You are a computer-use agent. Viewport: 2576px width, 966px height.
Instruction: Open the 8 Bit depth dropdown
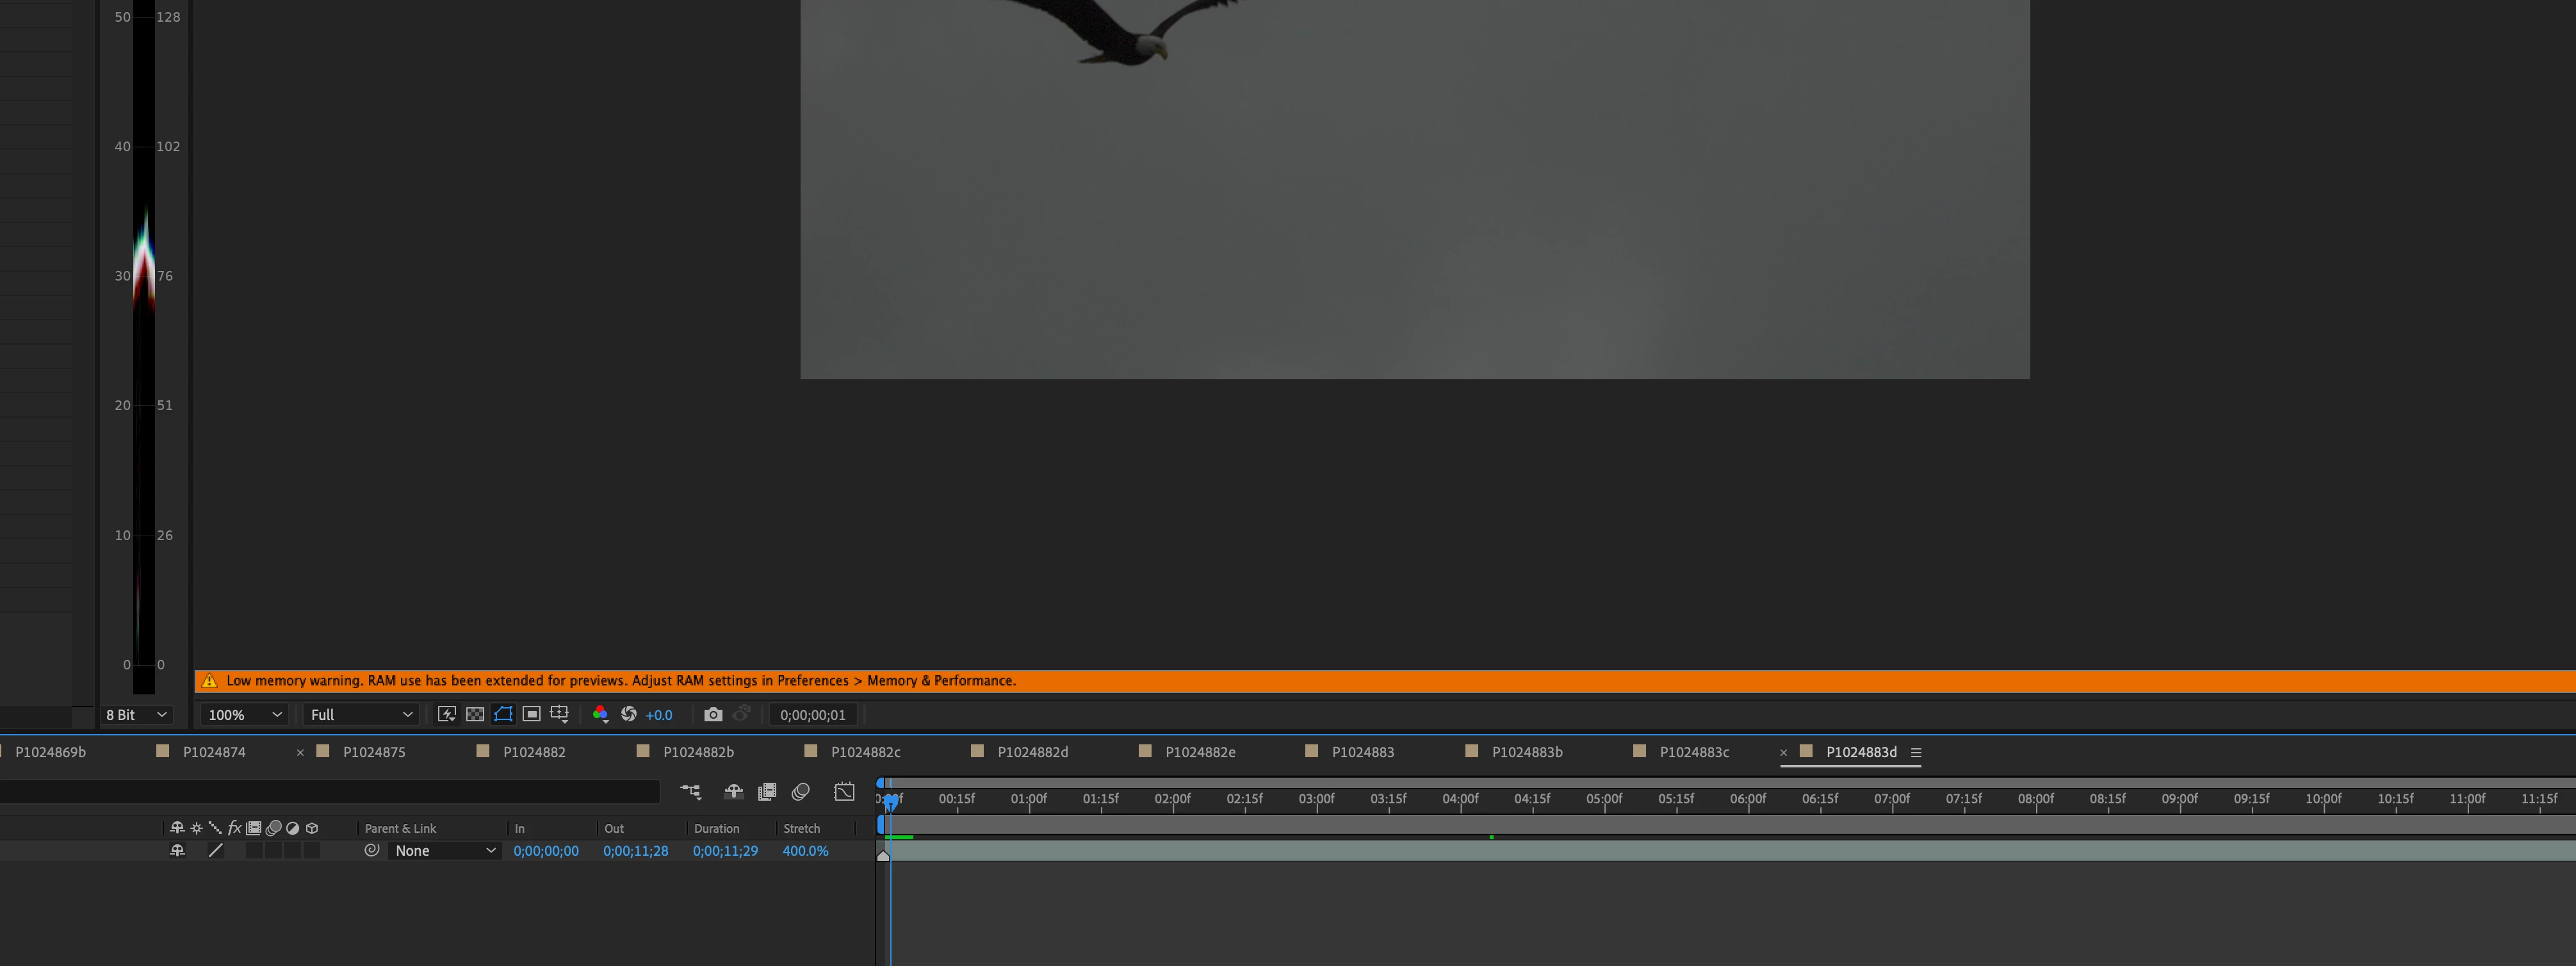point(137,715)
